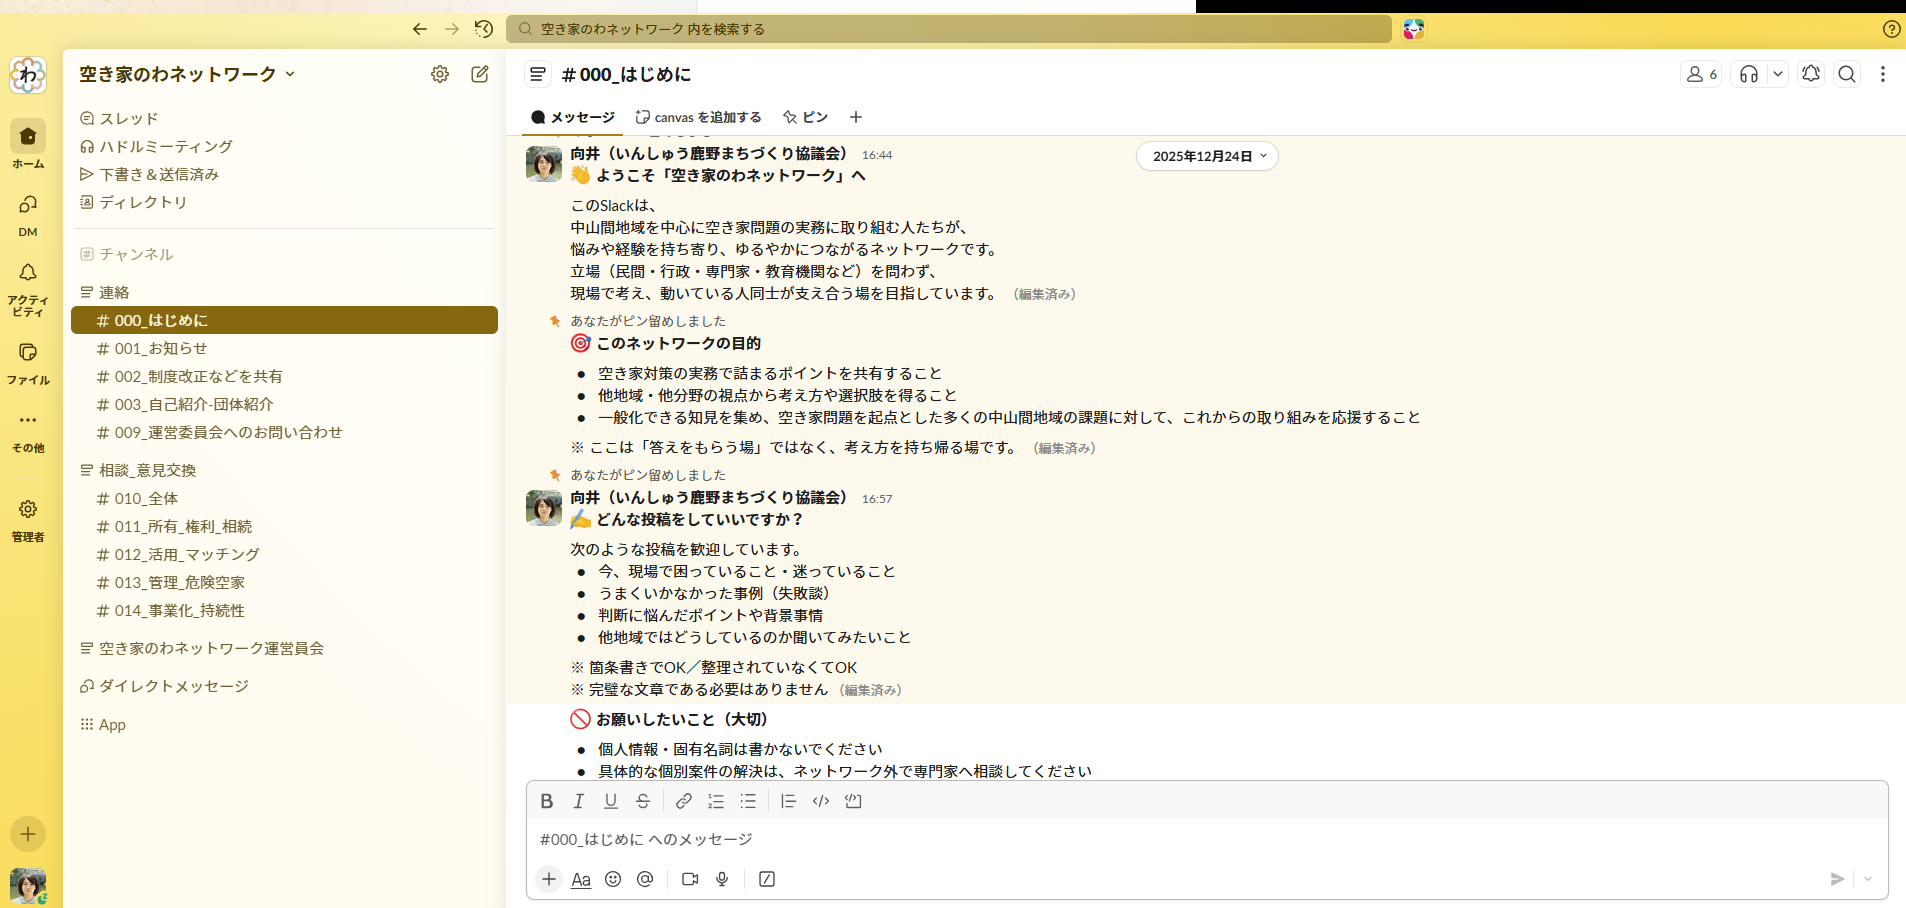Open the 001_お知らせ channel
The width and height of the screenshot is (1906, 908).
pyautogui.click(x=160, y=348)
